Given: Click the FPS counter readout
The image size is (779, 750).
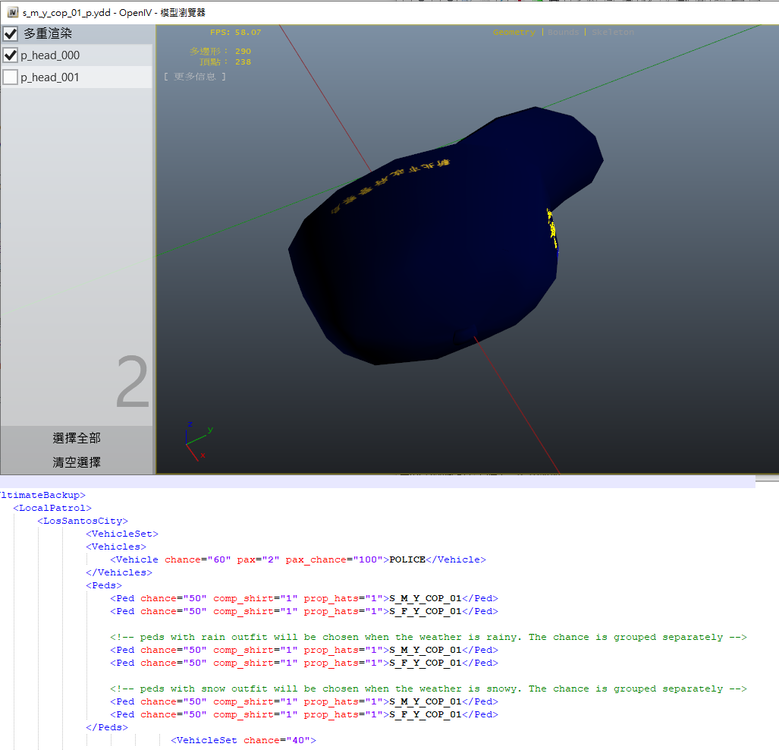Looking at the screenshot, I should click(x=235, y=32).
